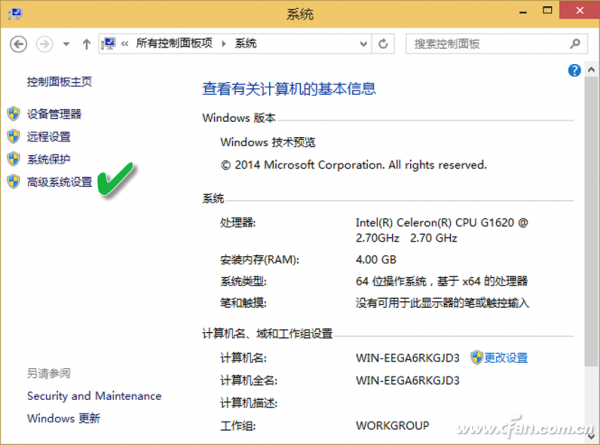Open the address bar history dropdown

[364, 44]
